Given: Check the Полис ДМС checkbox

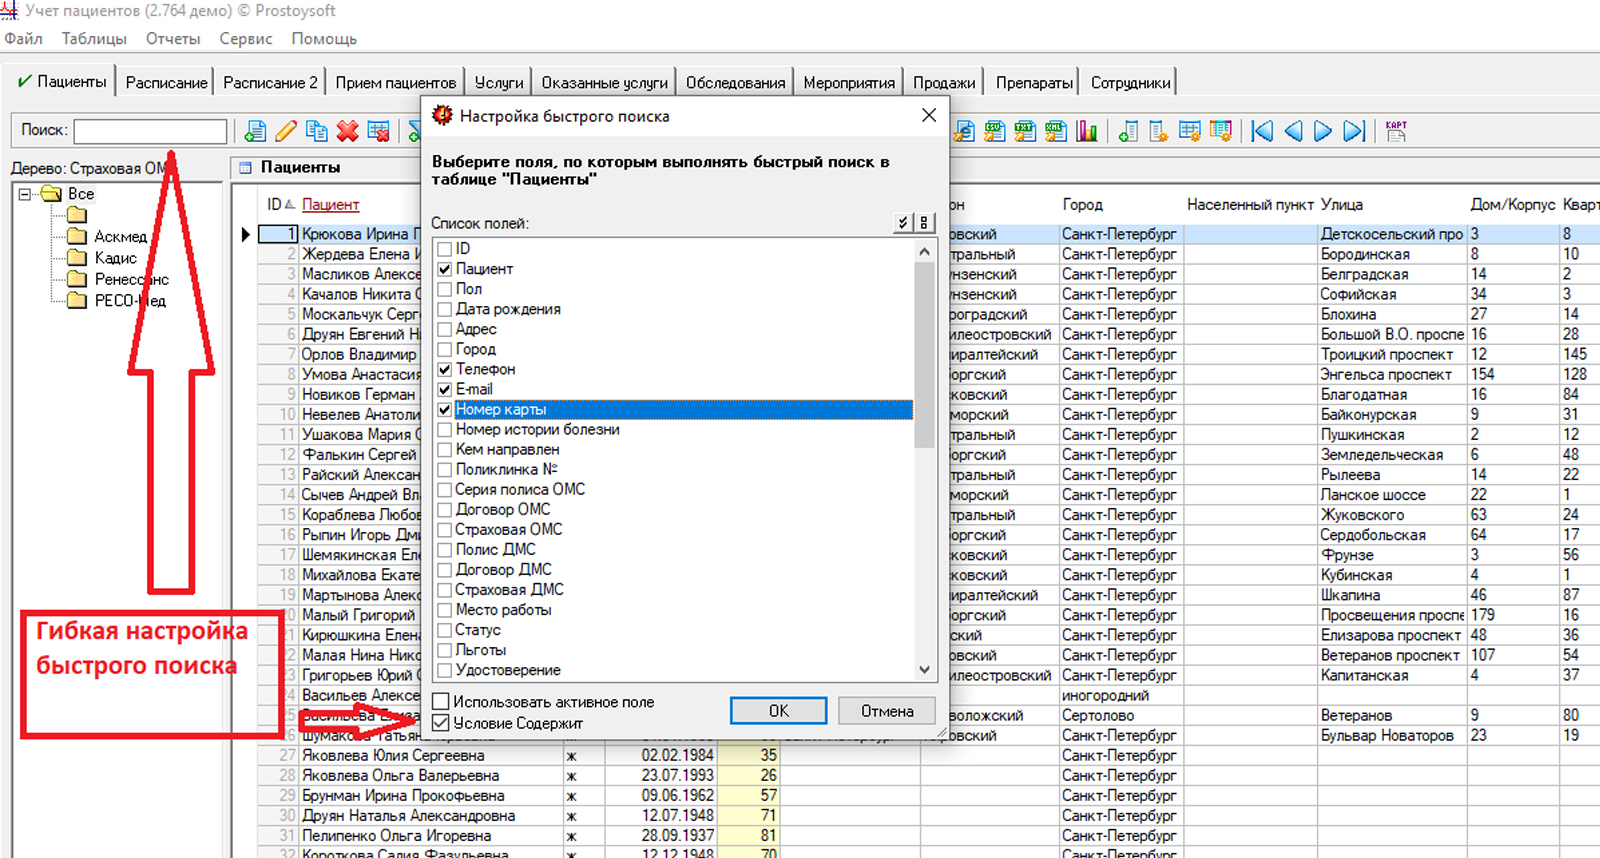Looking at the screenshot, I should (x=445, y=549).
